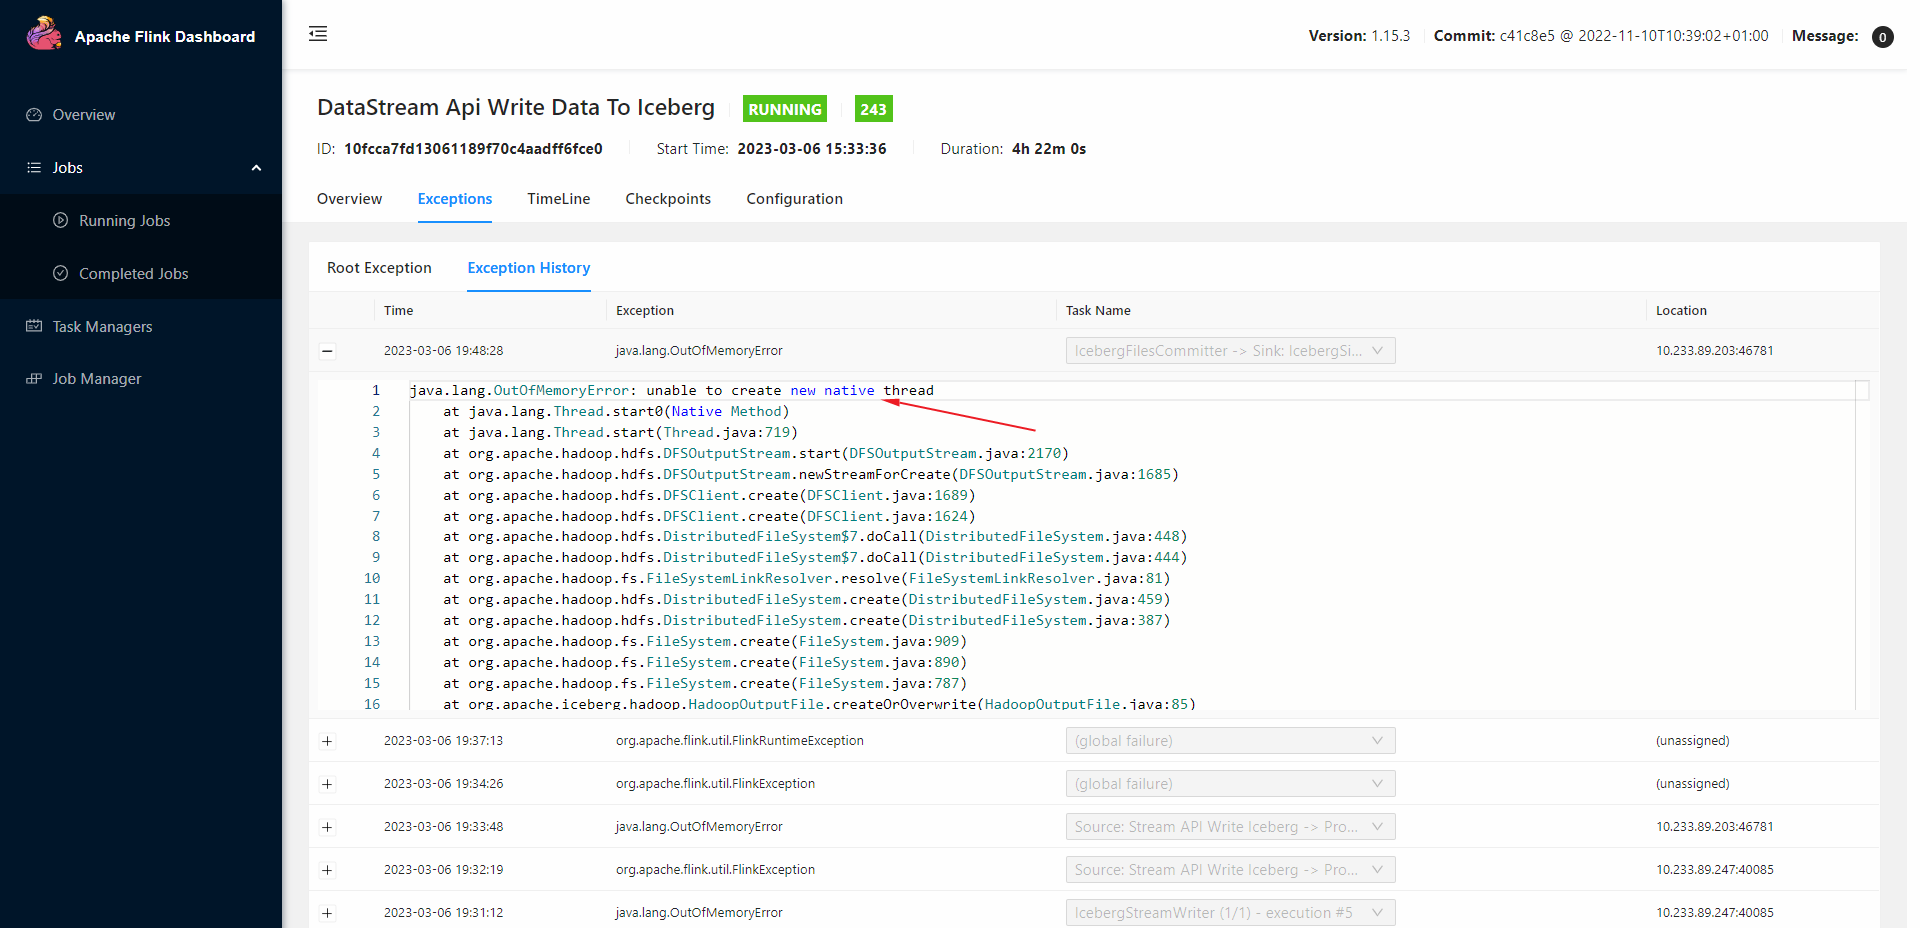Click the Time column header
This screenshot has width=1920, height=928.
tap(398, 311)
